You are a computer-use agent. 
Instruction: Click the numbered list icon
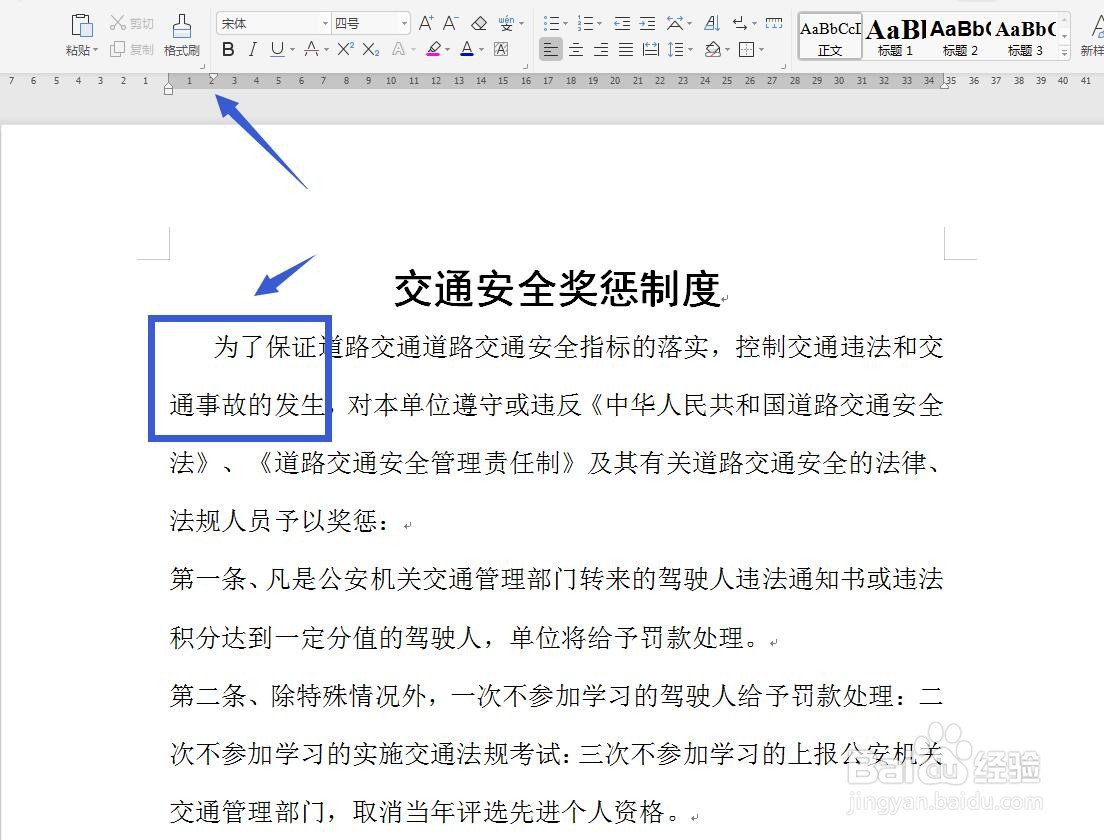[585, 24]
